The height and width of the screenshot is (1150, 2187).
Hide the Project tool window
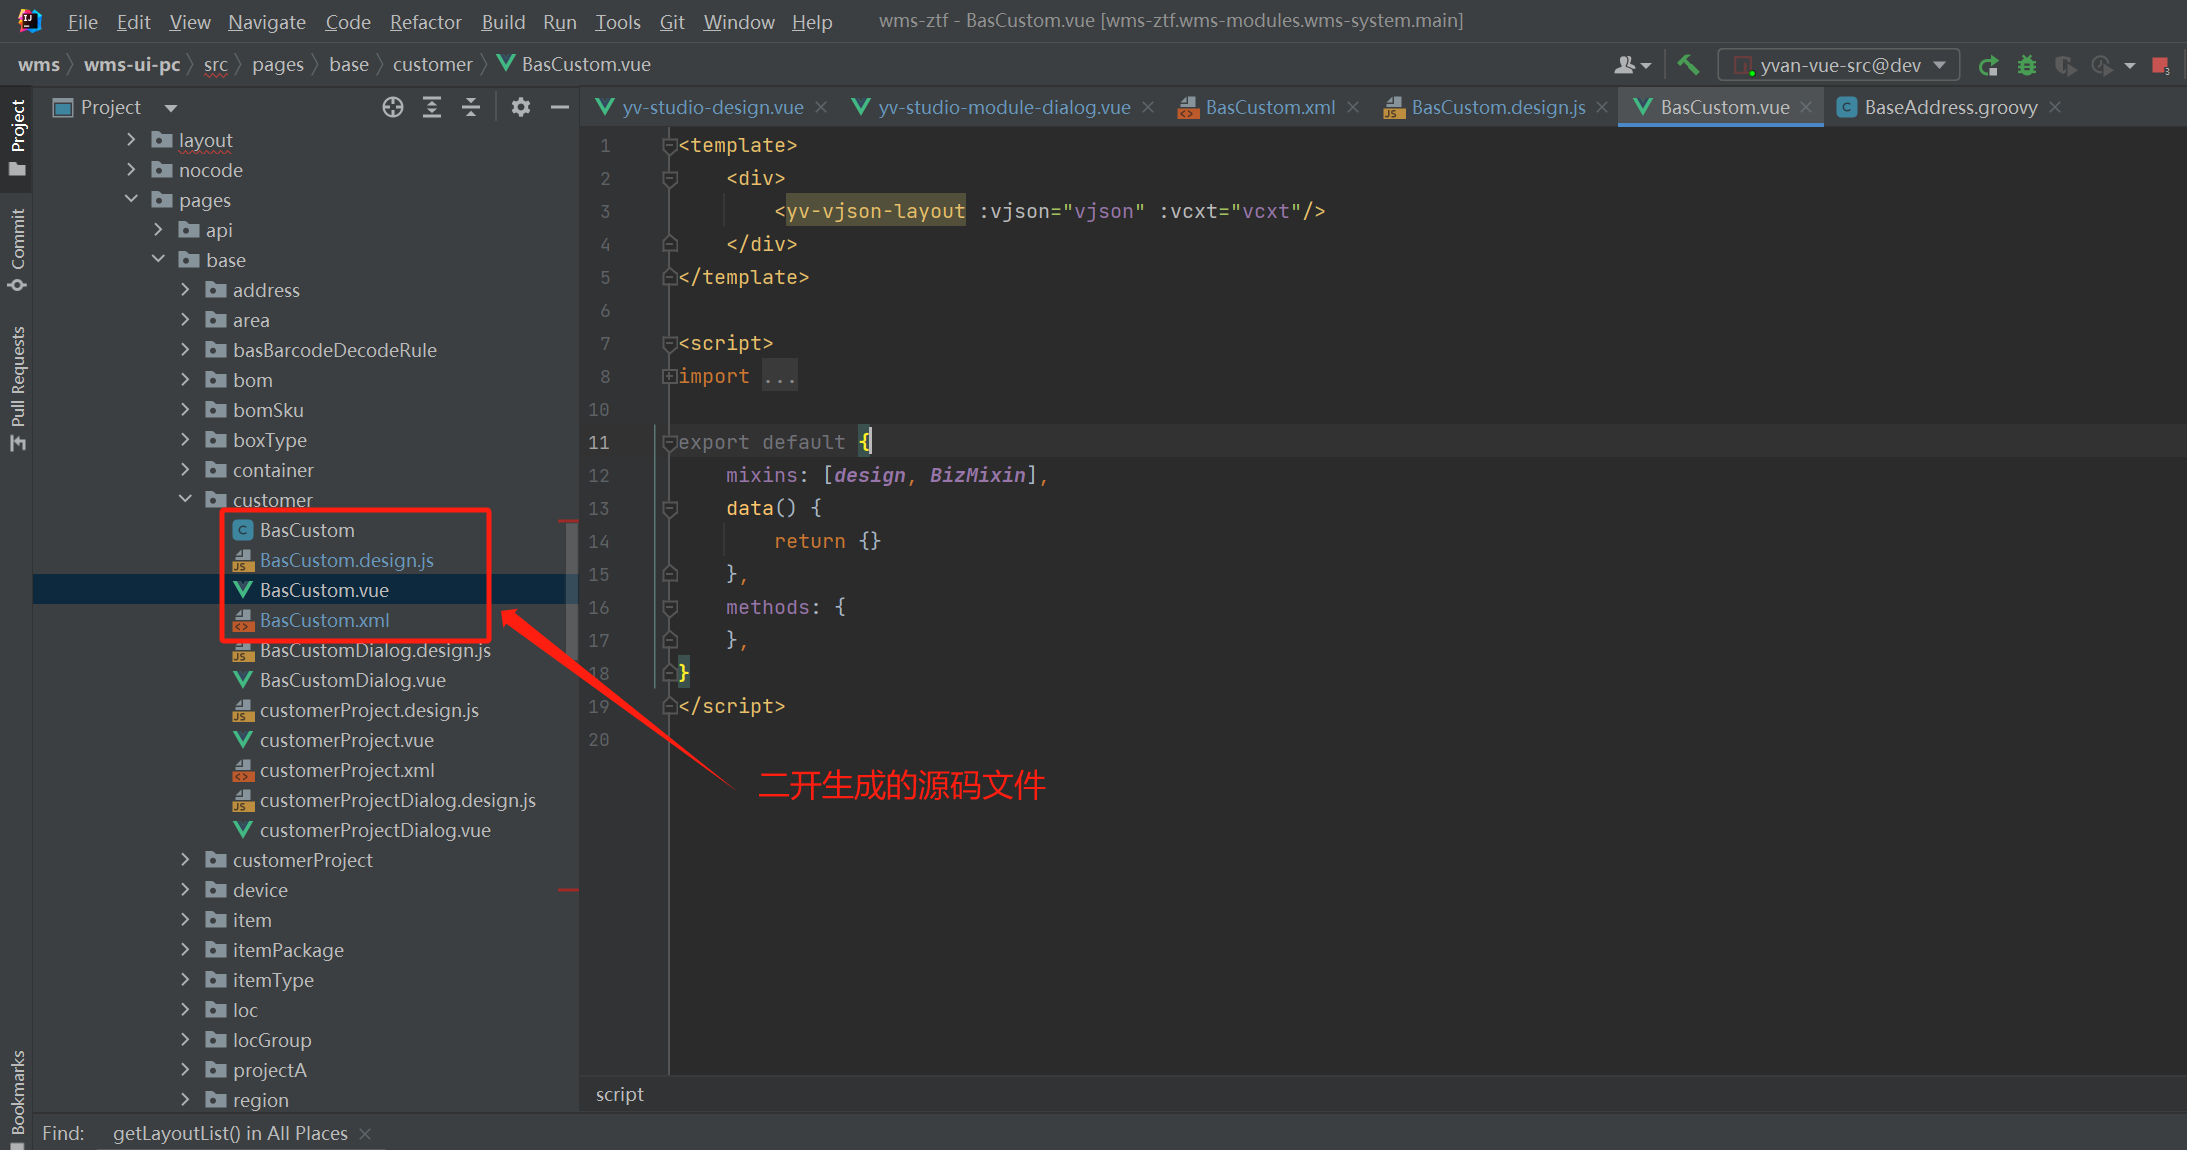[560, 107]
